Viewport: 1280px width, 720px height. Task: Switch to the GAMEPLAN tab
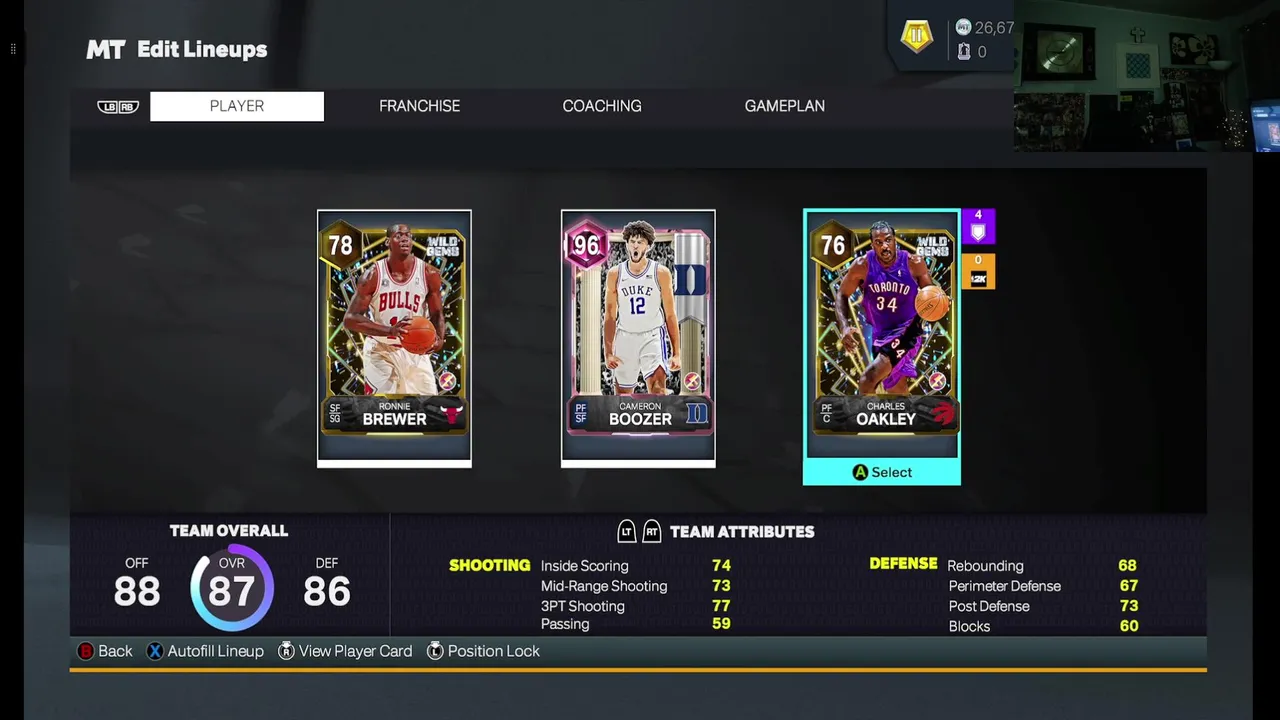(x=785, y=106)
